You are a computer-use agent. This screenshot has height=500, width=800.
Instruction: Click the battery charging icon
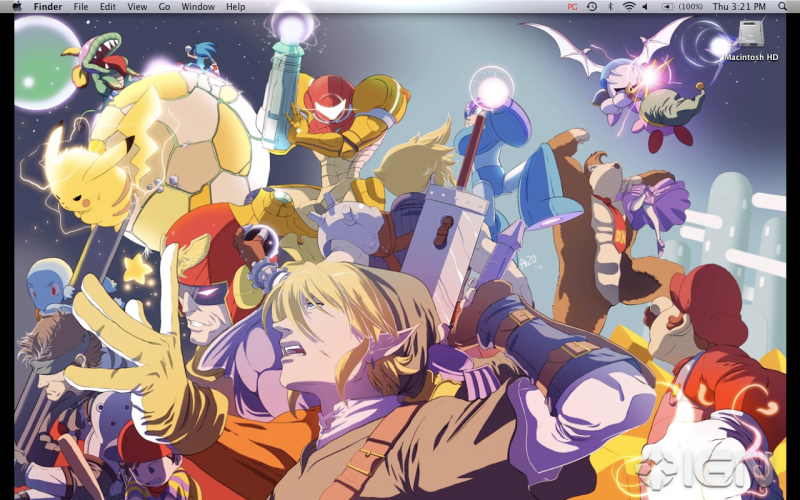tap(667, 7)
